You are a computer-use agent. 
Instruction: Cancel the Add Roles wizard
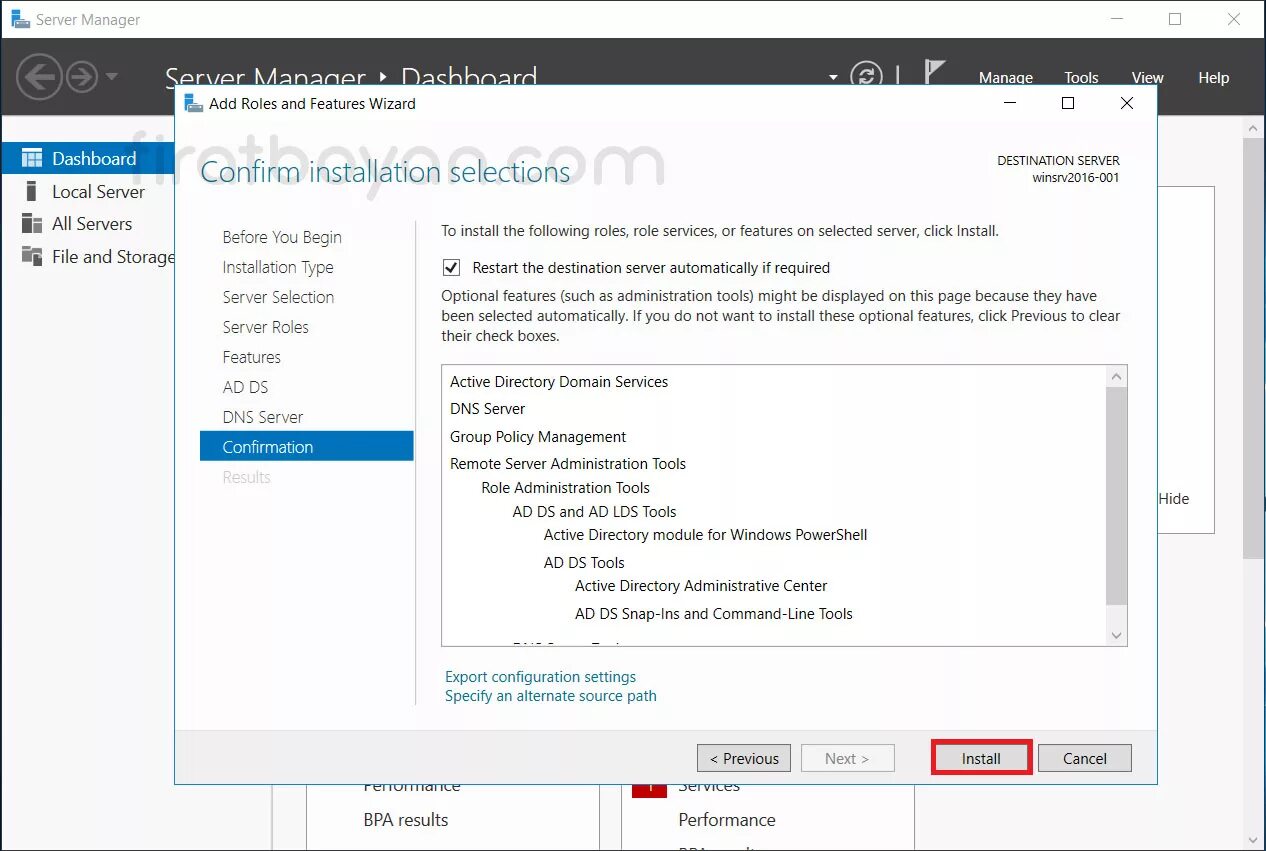[1084, 758]
